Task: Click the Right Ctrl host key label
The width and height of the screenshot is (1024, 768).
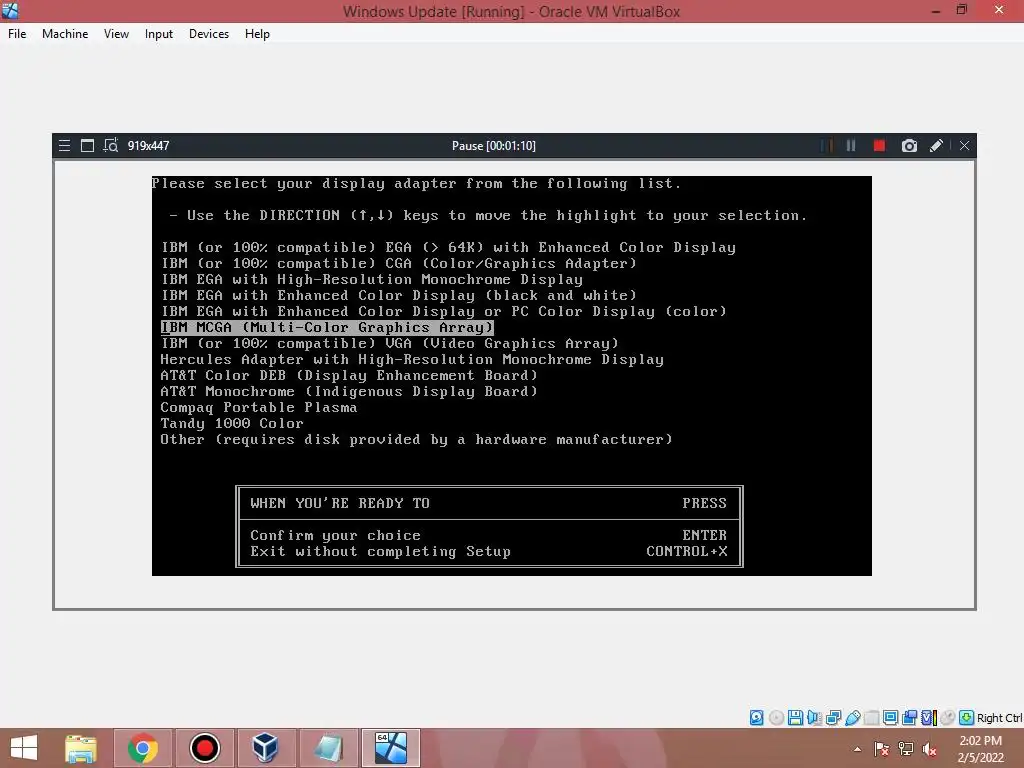Action: [x=1000, y=718]
